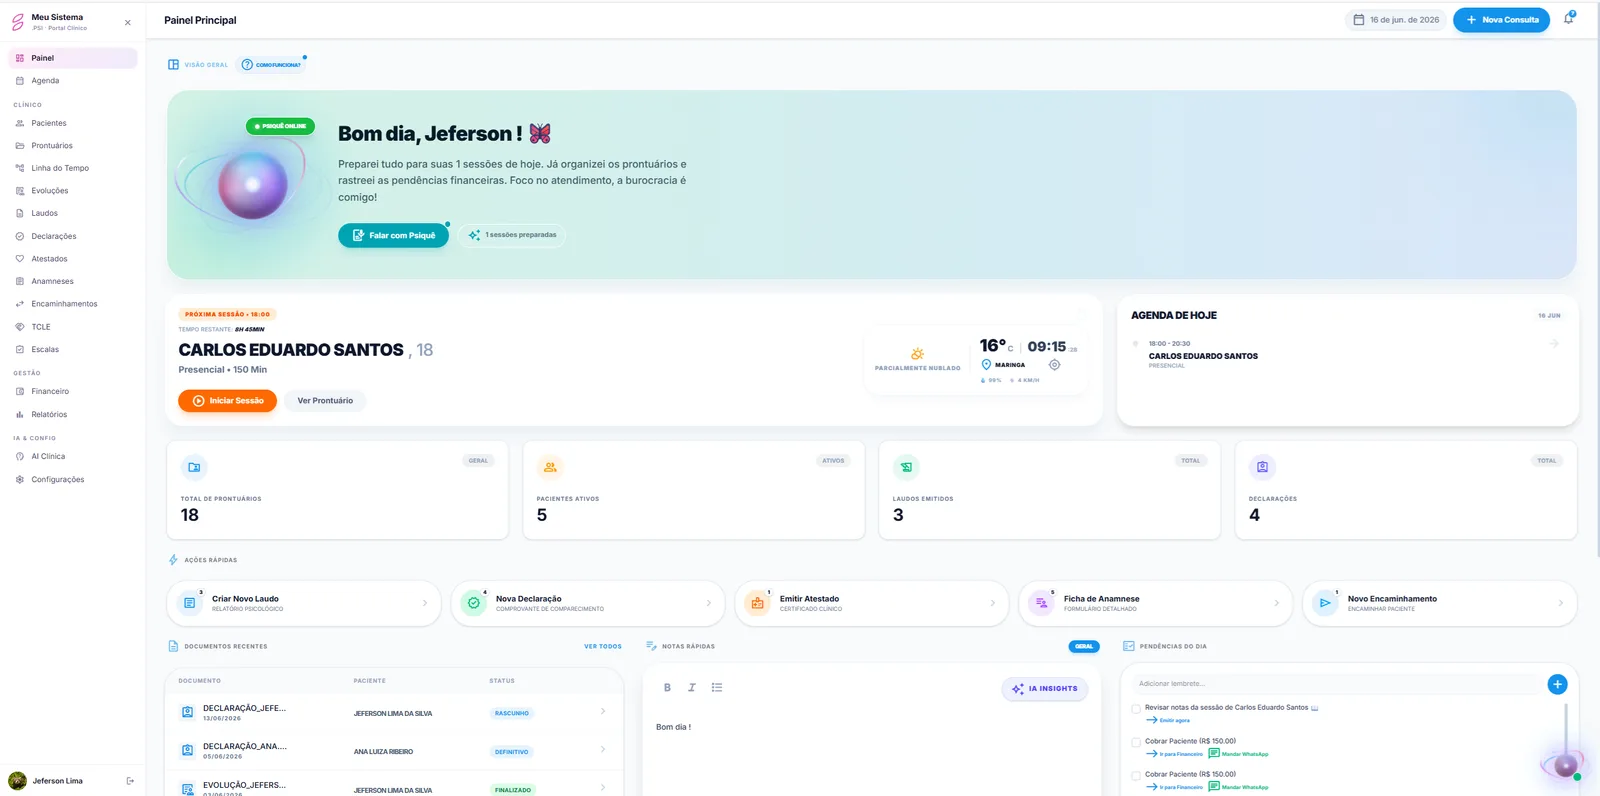Click the blue plus icon to add reminder
The width and height of the screenshot is (1600, 796).
click(x=1557, y=684)
